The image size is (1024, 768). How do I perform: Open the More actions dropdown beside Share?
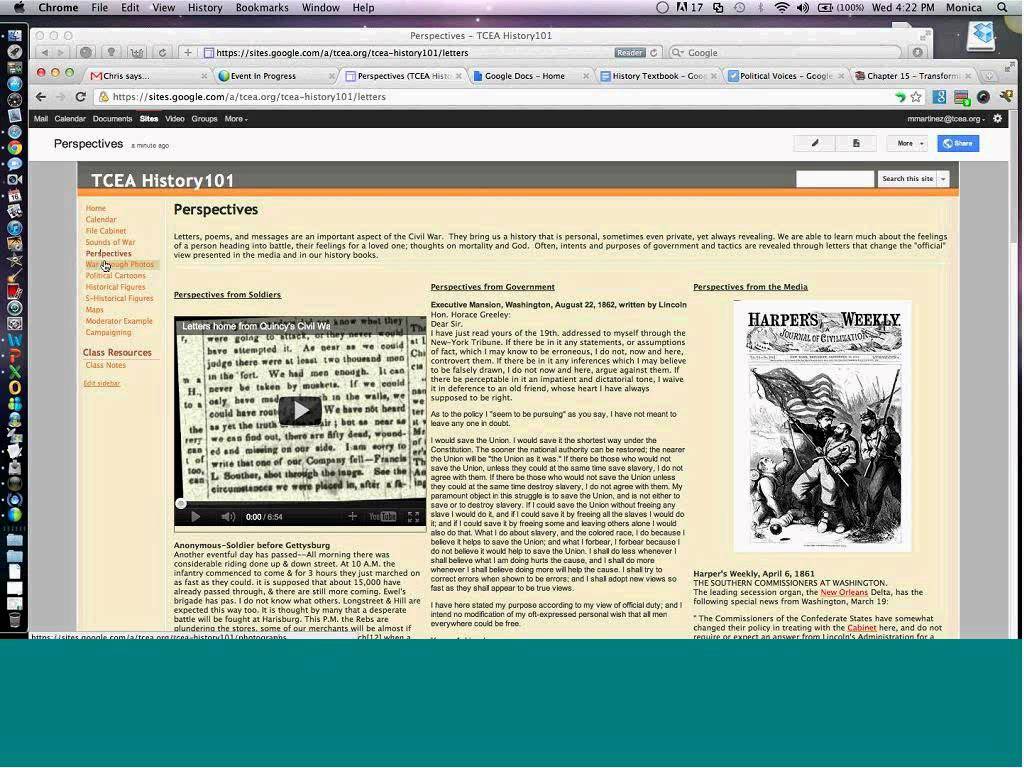[x=906, y=143]
